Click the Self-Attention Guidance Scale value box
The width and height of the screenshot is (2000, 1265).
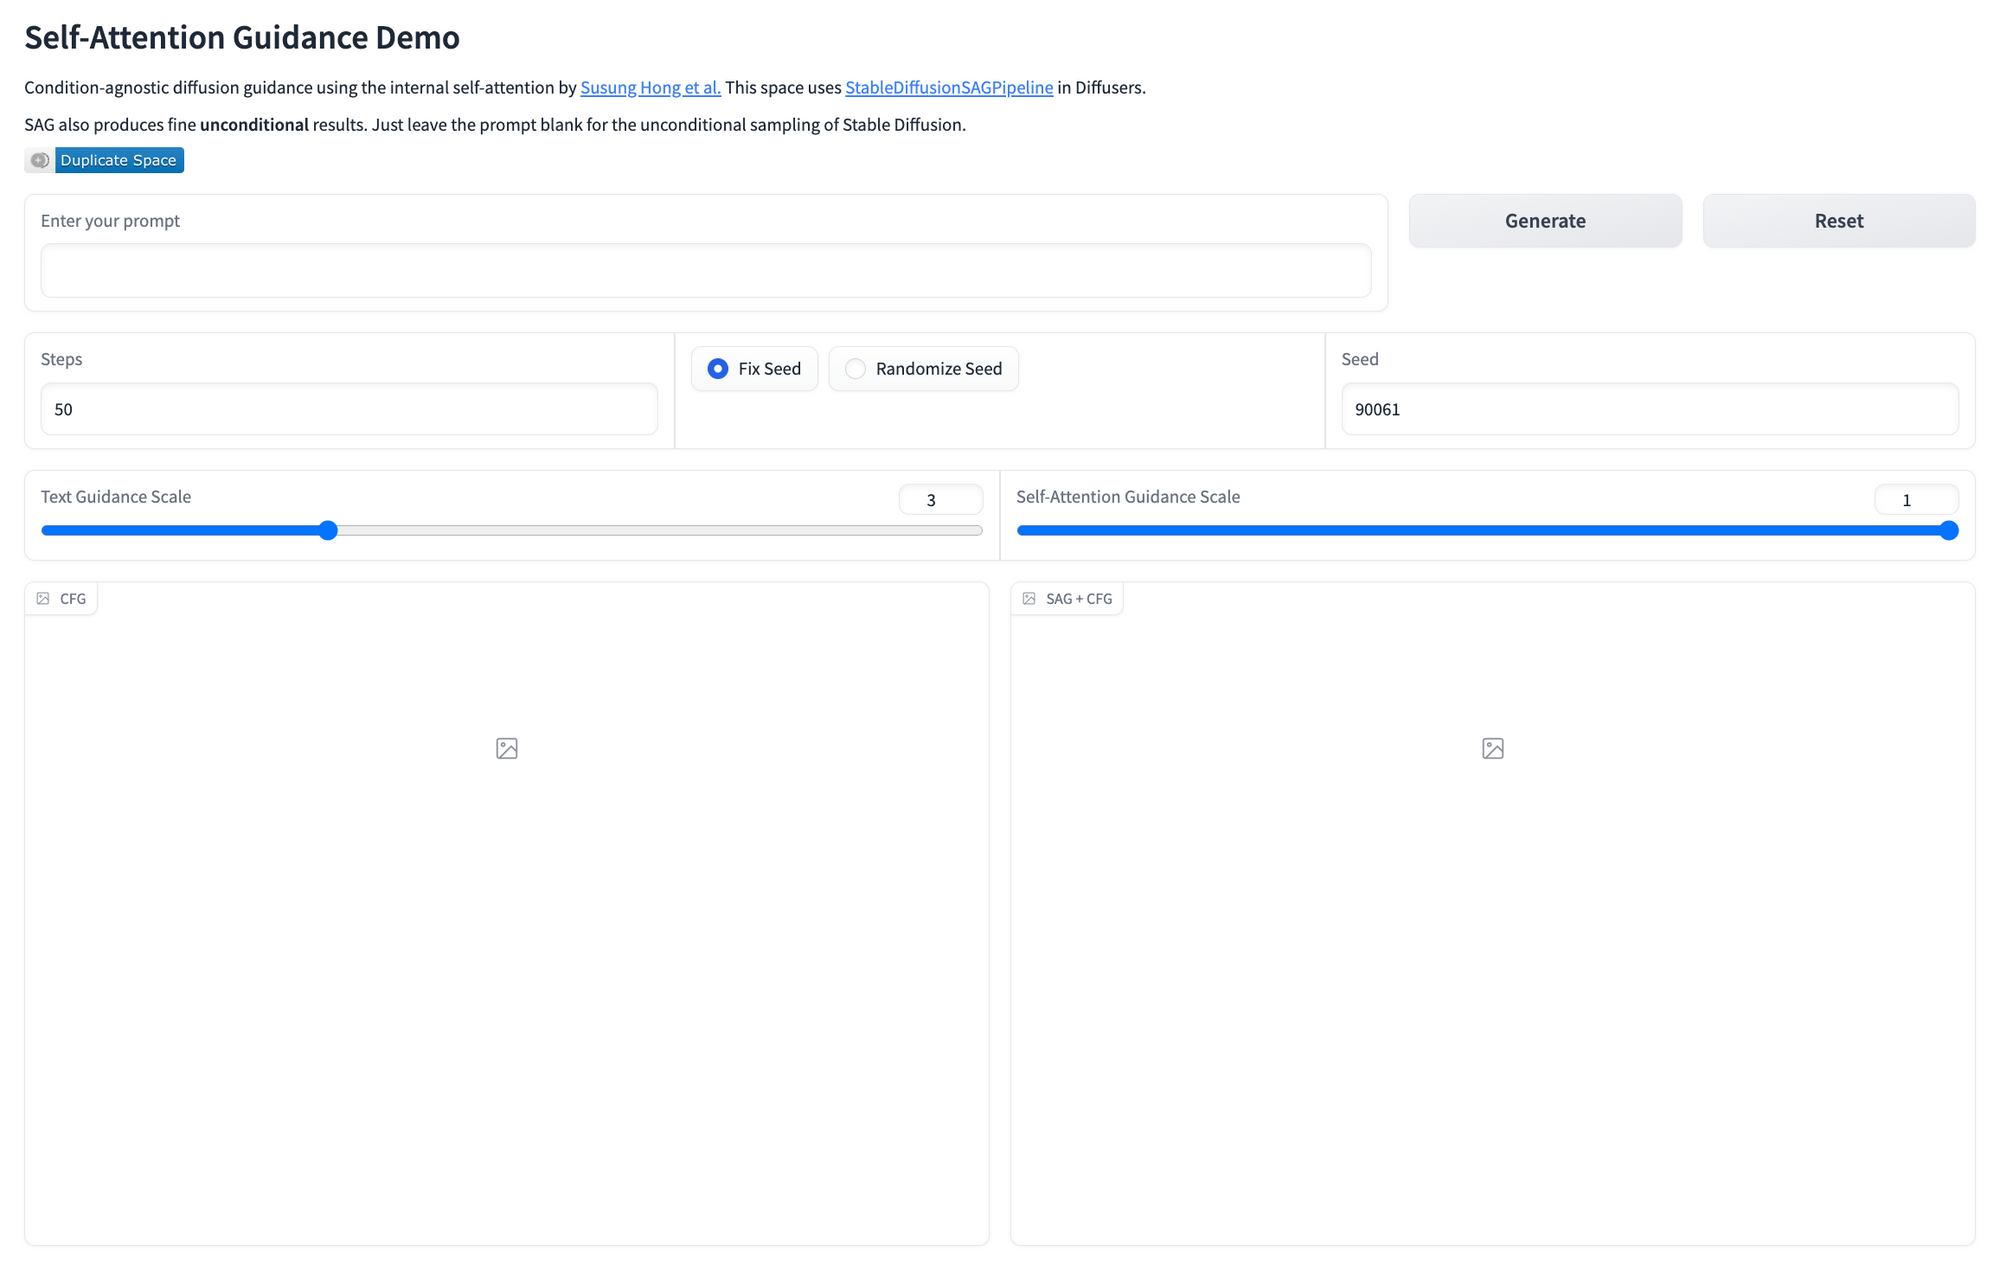[1915, 499]
